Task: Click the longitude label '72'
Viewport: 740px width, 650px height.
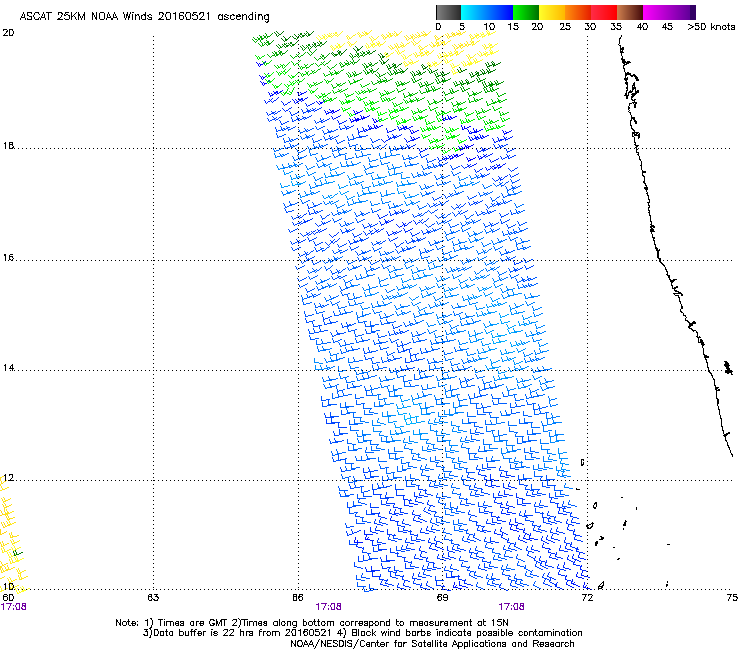Action: pos(587,598)
